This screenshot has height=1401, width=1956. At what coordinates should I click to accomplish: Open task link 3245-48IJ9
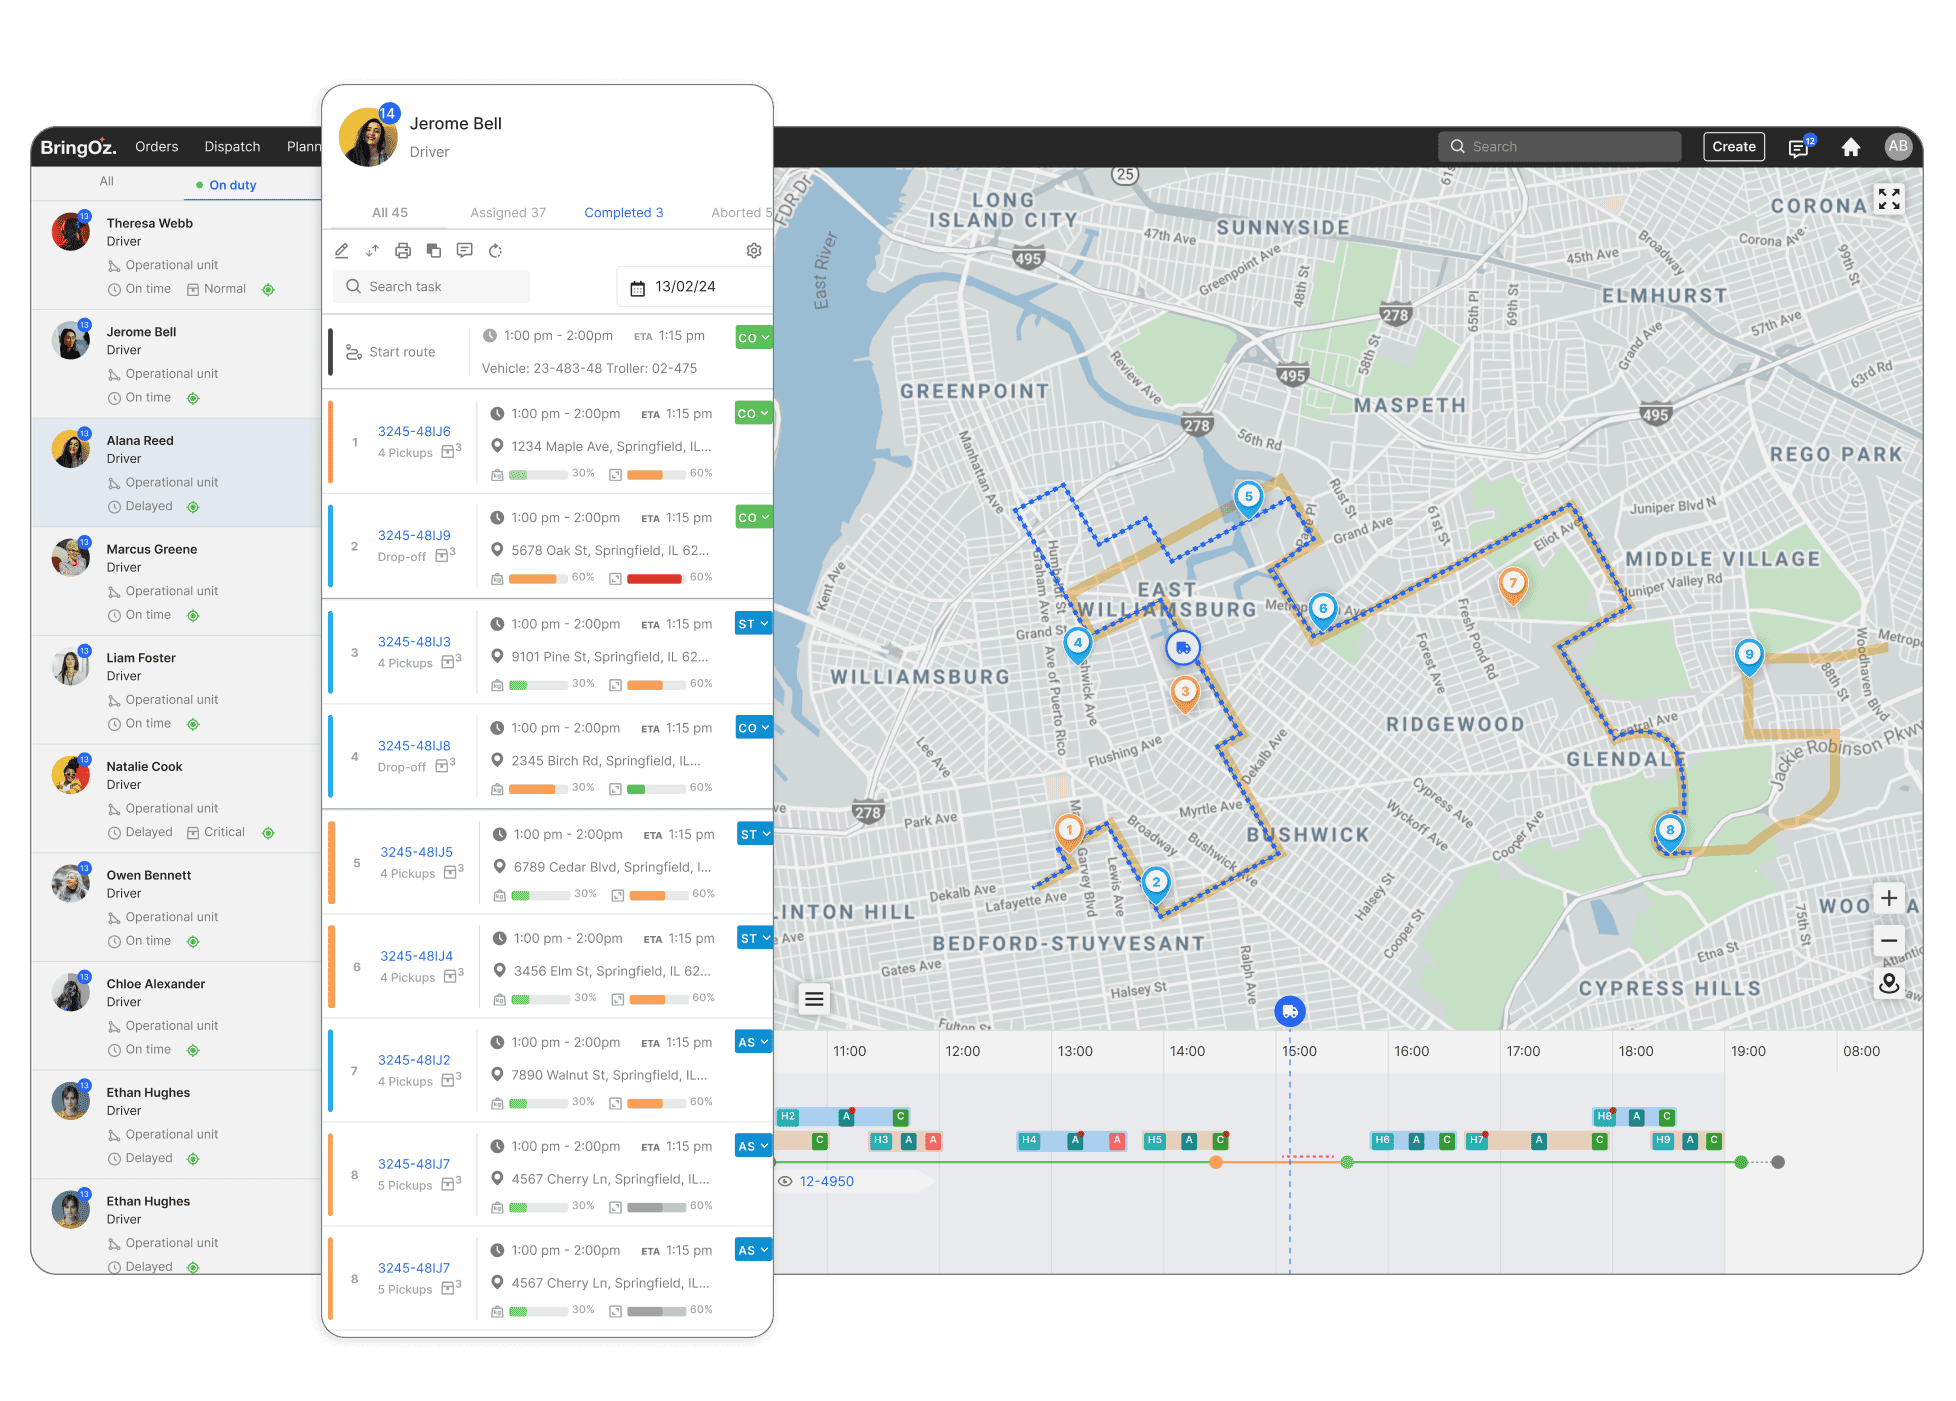pyautogui.click(x=414, y=535)
